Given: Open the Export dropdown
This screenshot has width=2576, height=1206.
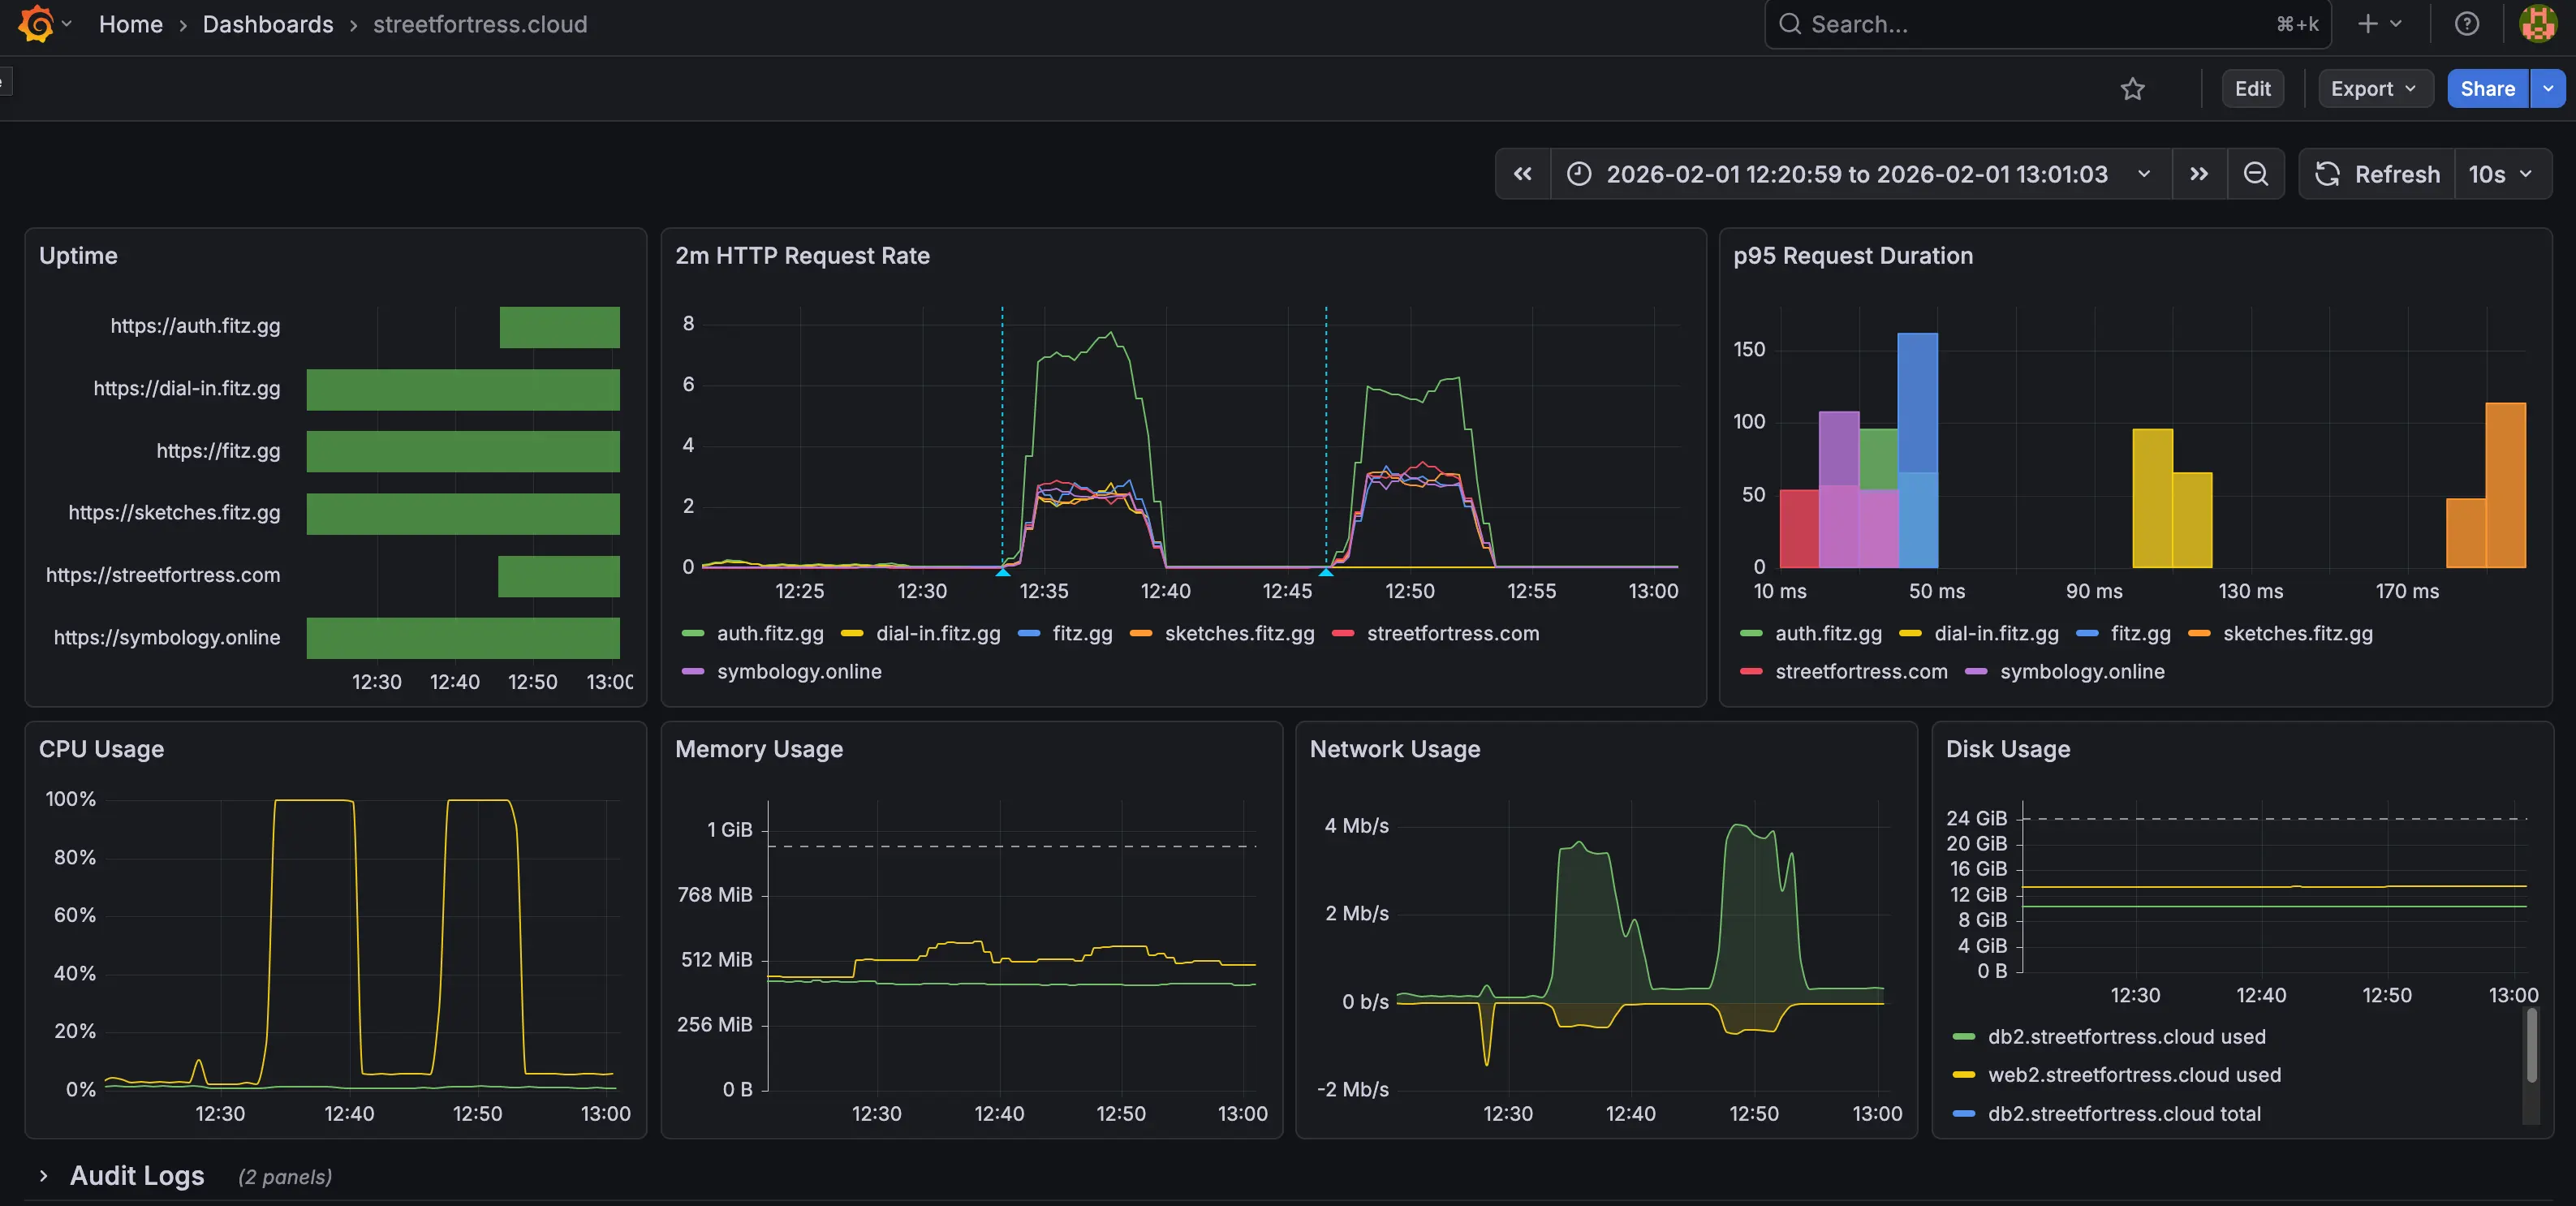Looking at the screenshot, I should (2374, 89).
